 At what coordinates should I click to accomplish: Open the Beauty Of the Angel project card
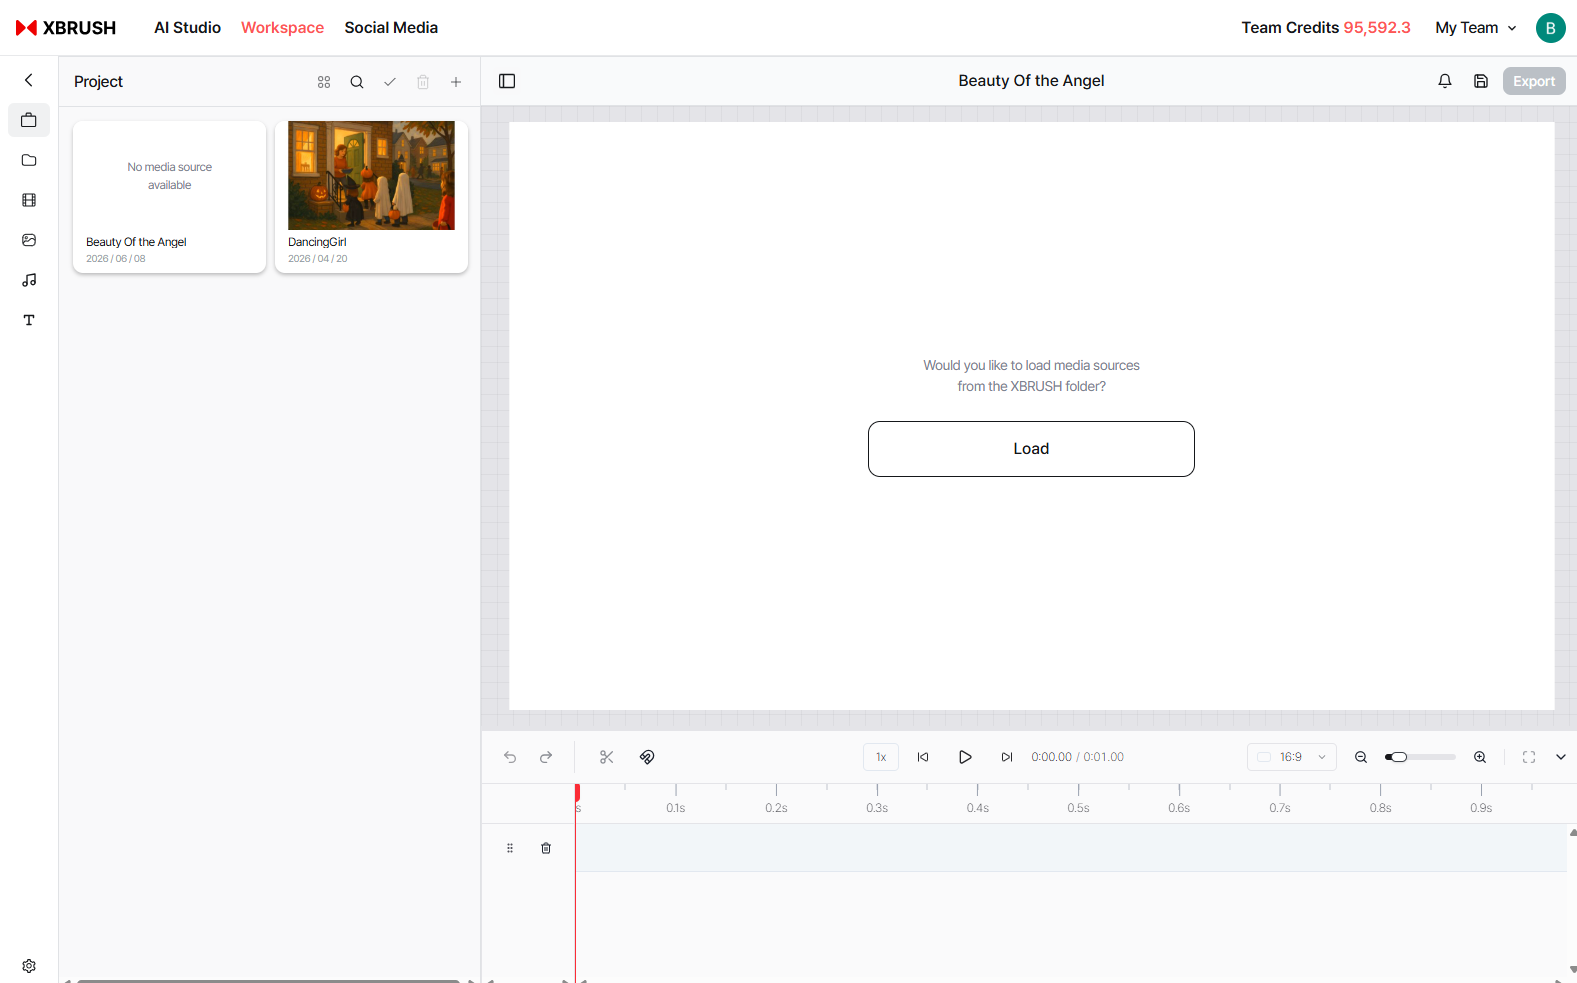click(169, 197)
